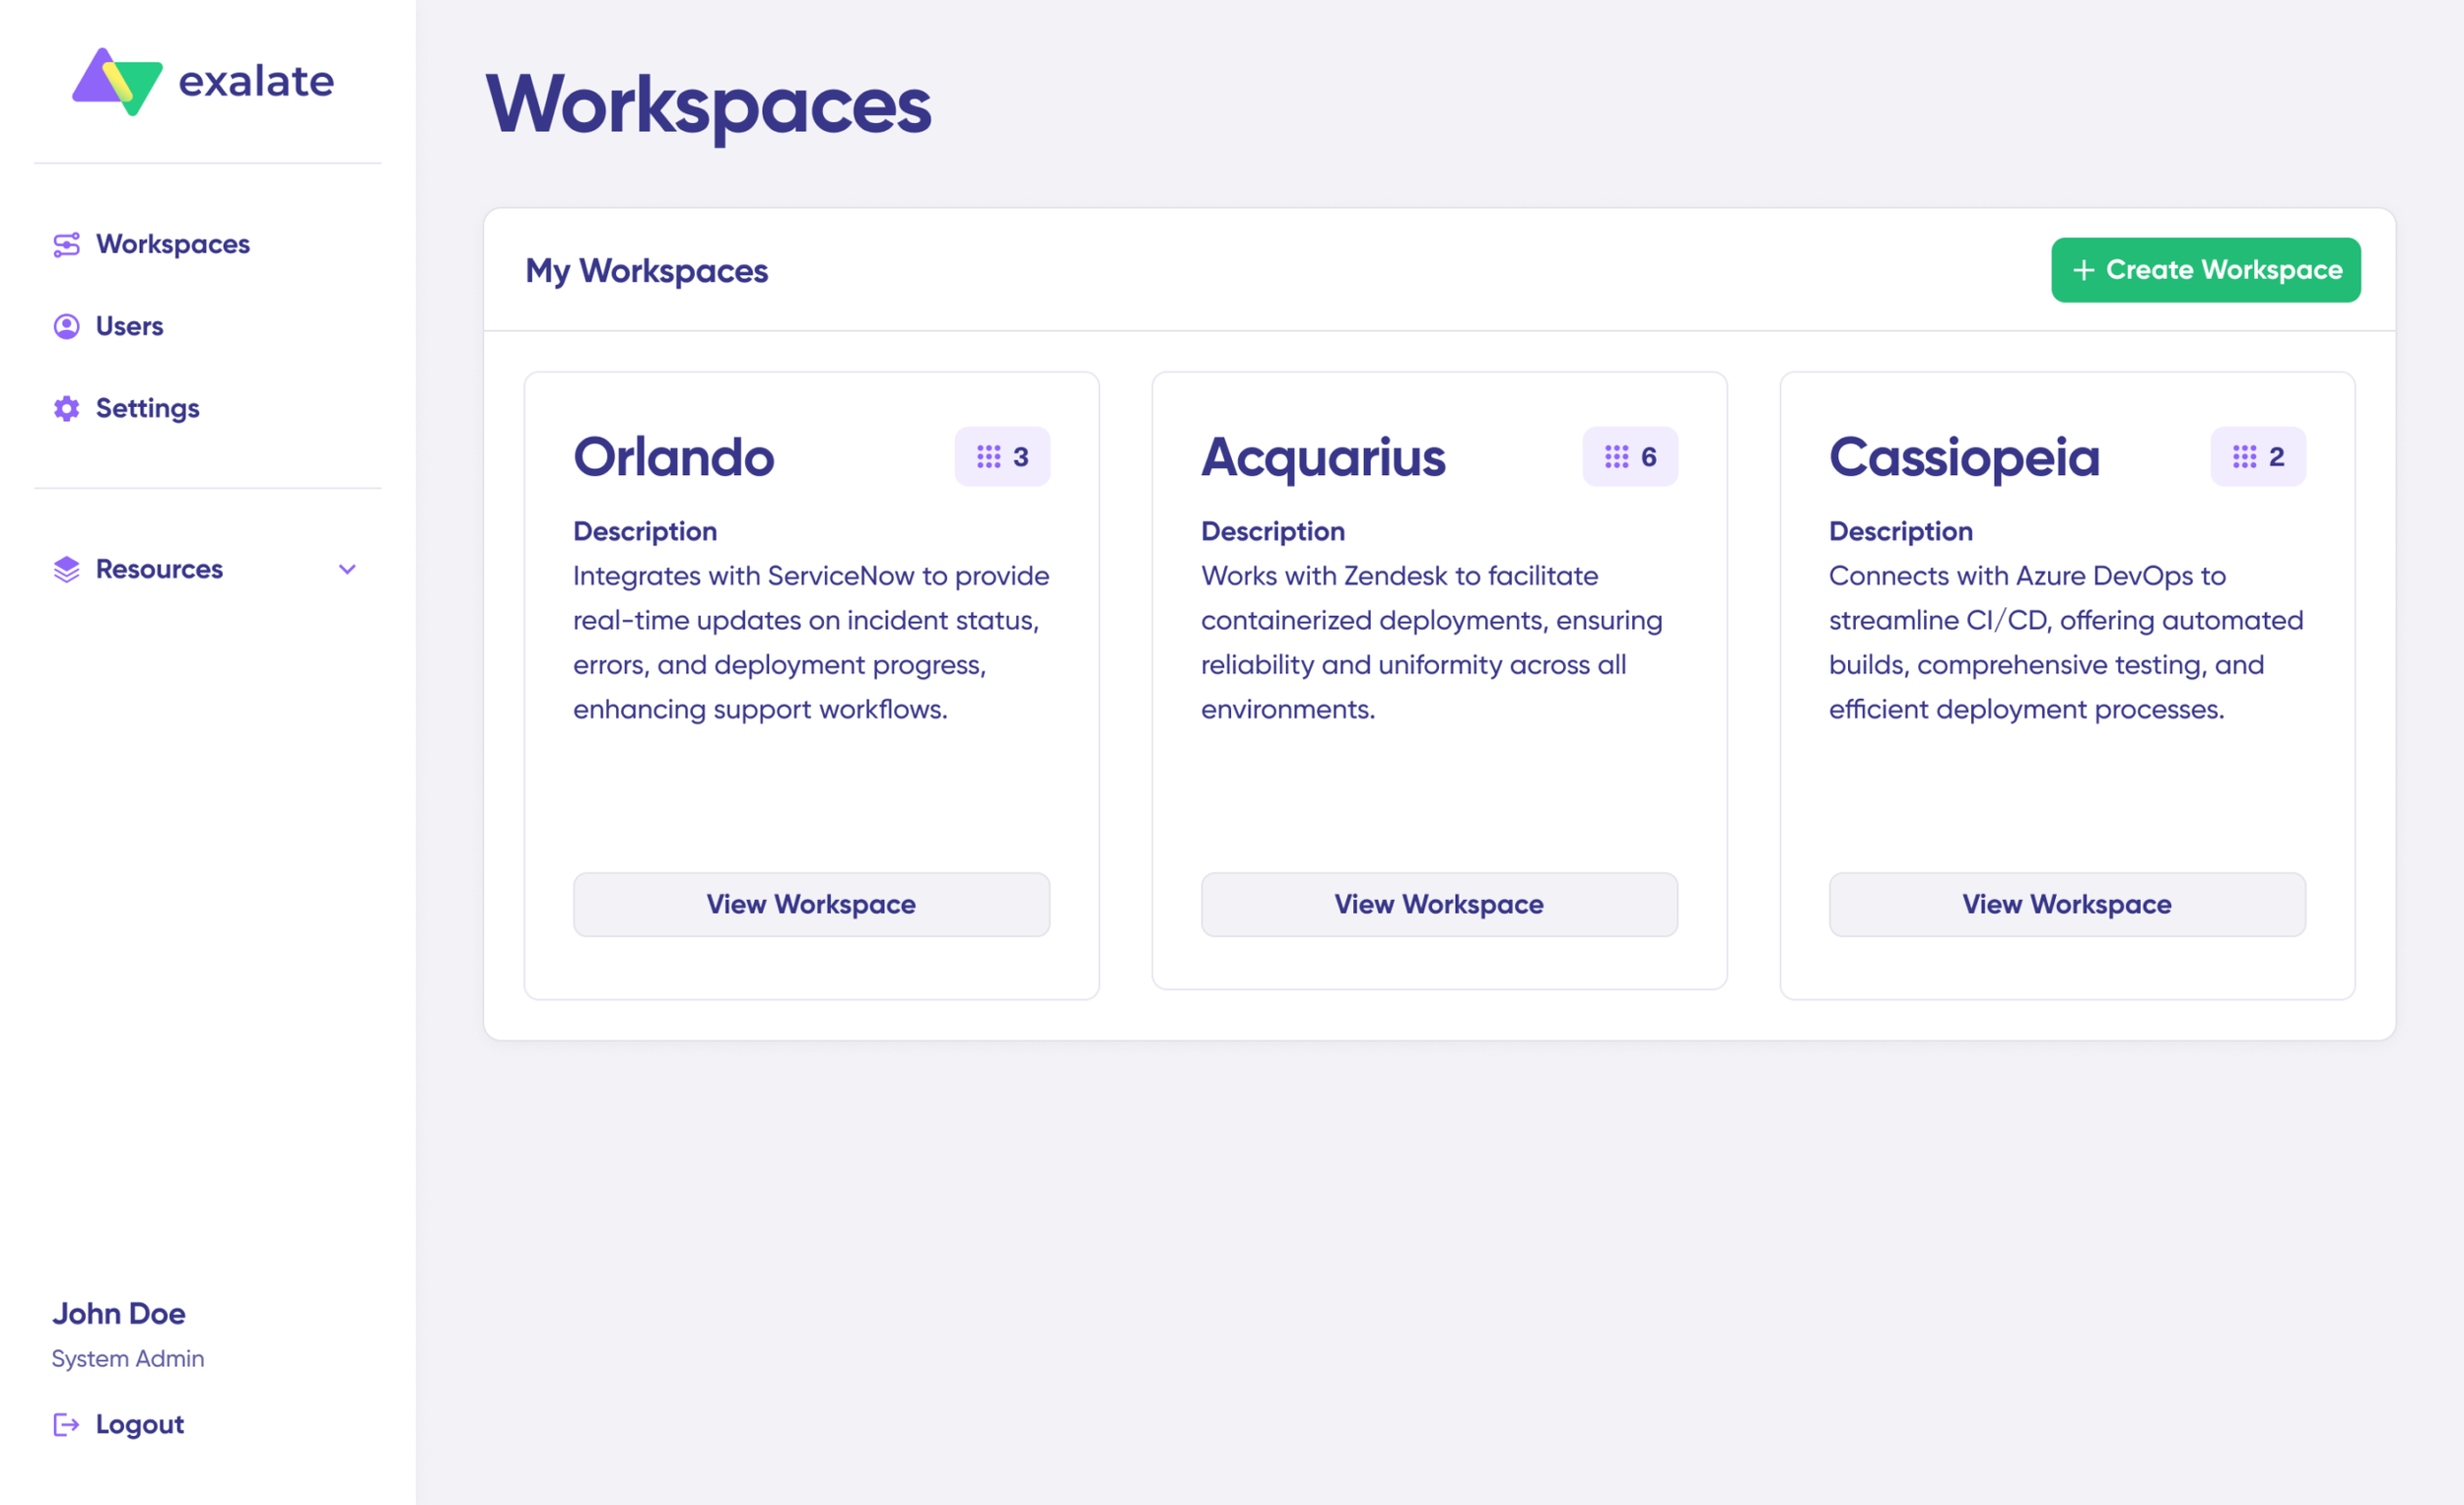Click the Create Workspace button
Screen dimensions: 2464x1505
[2205, 270]
